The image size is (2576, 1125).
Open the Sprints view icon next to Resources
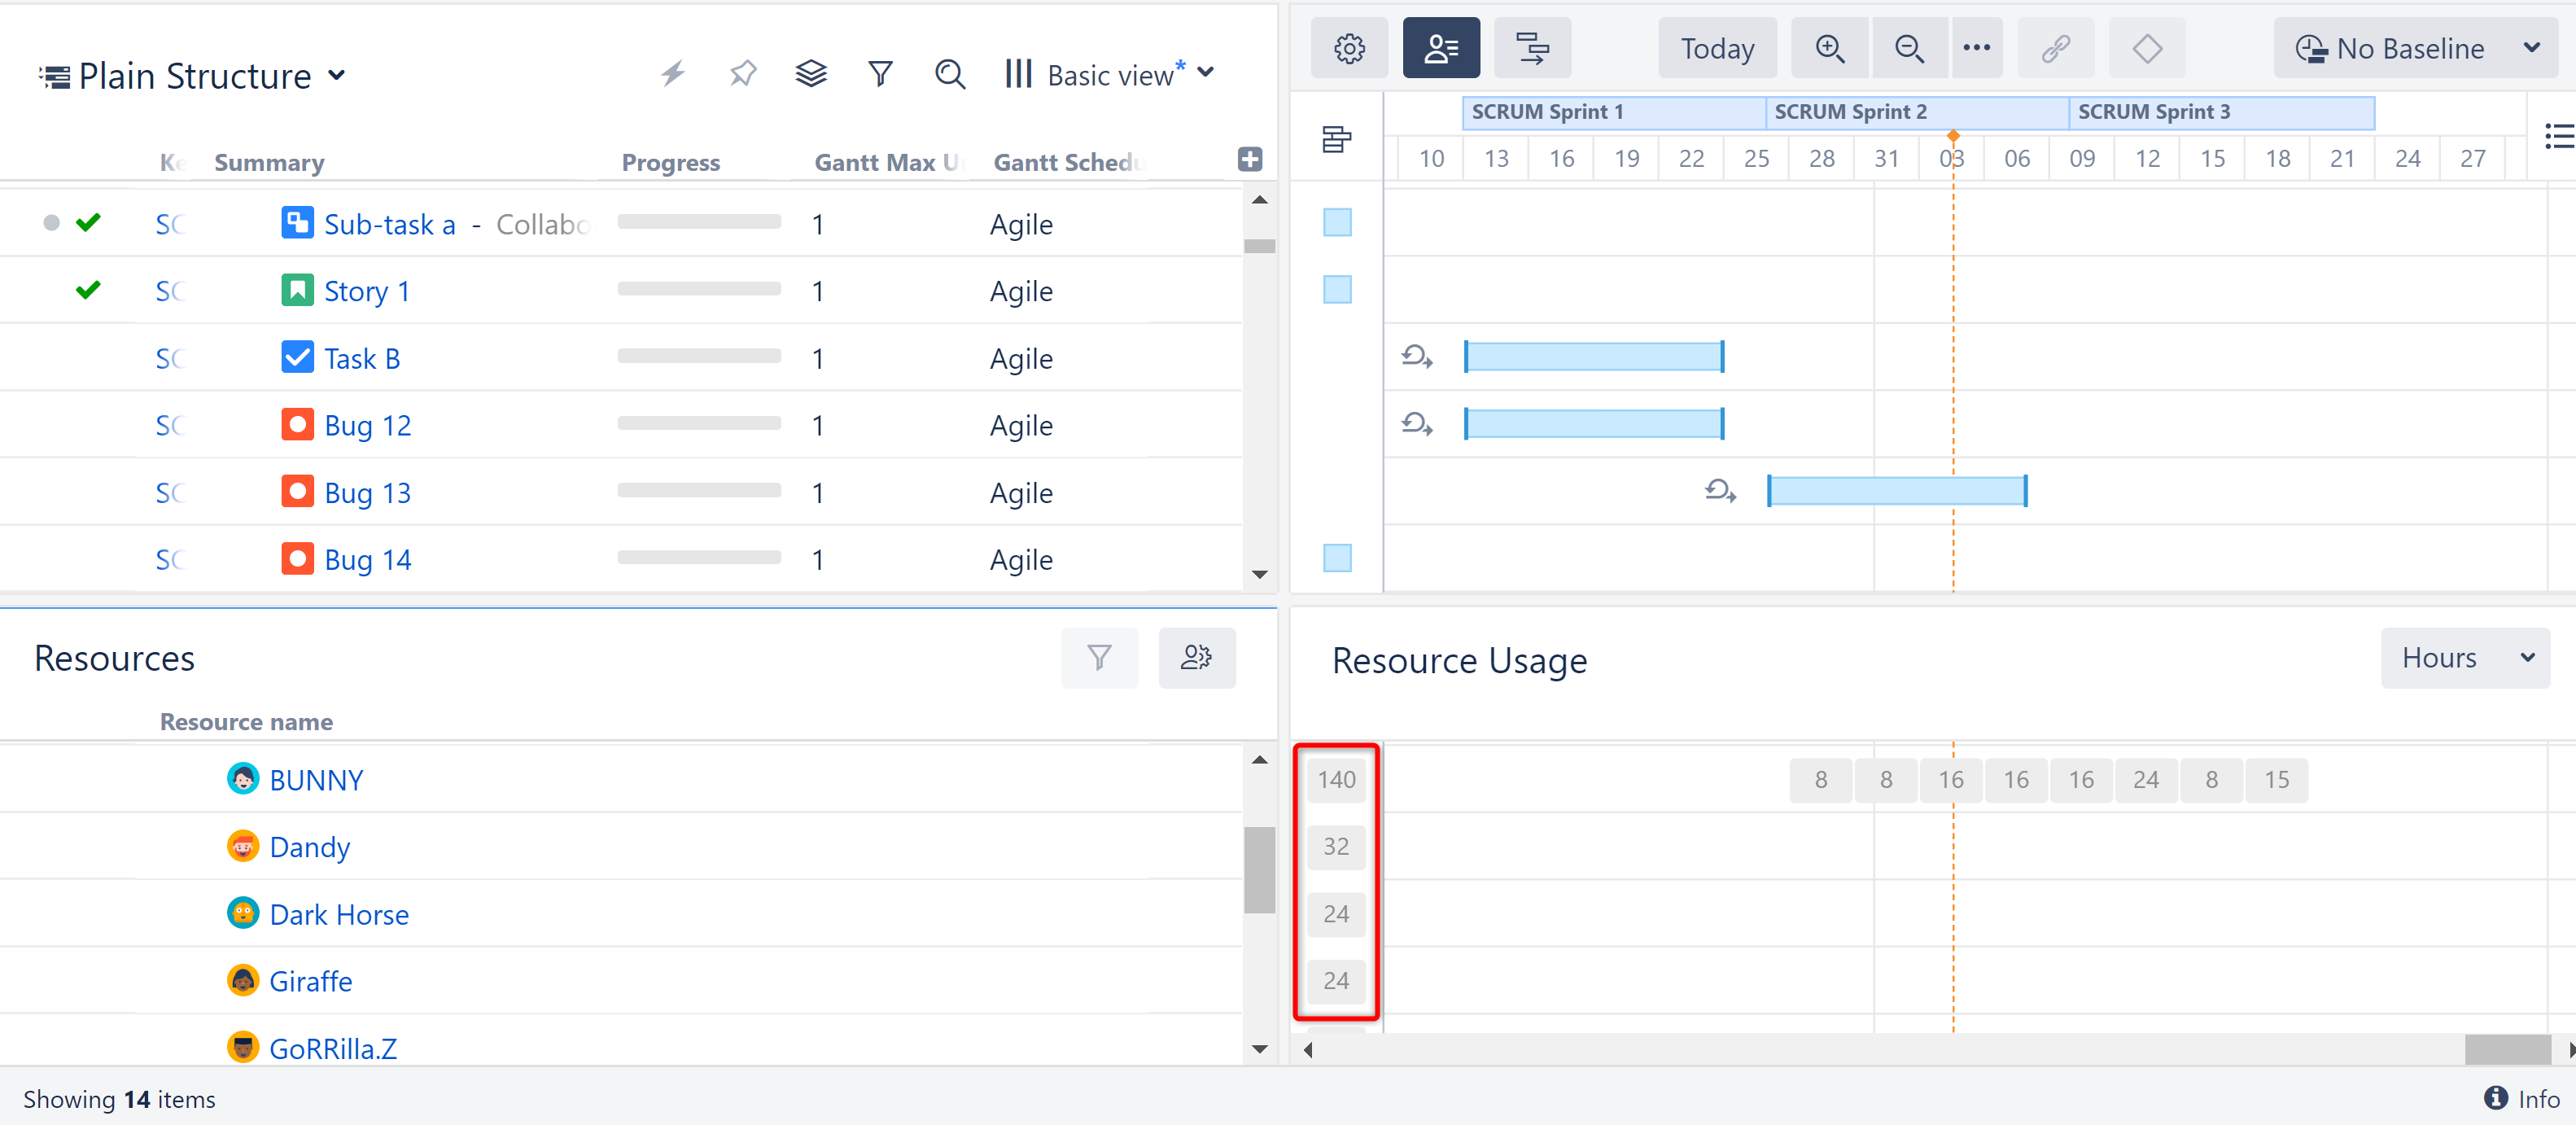[1532, 47]
